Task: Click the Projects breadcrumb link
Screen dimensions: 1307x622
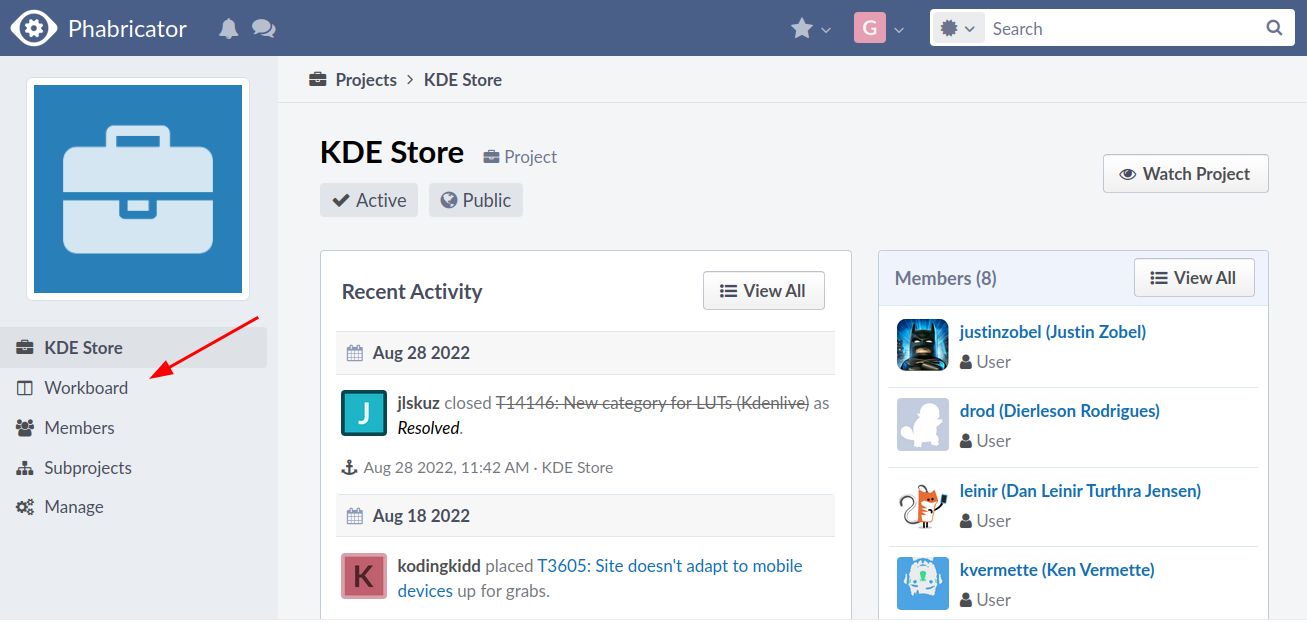Action: [365, 80]
